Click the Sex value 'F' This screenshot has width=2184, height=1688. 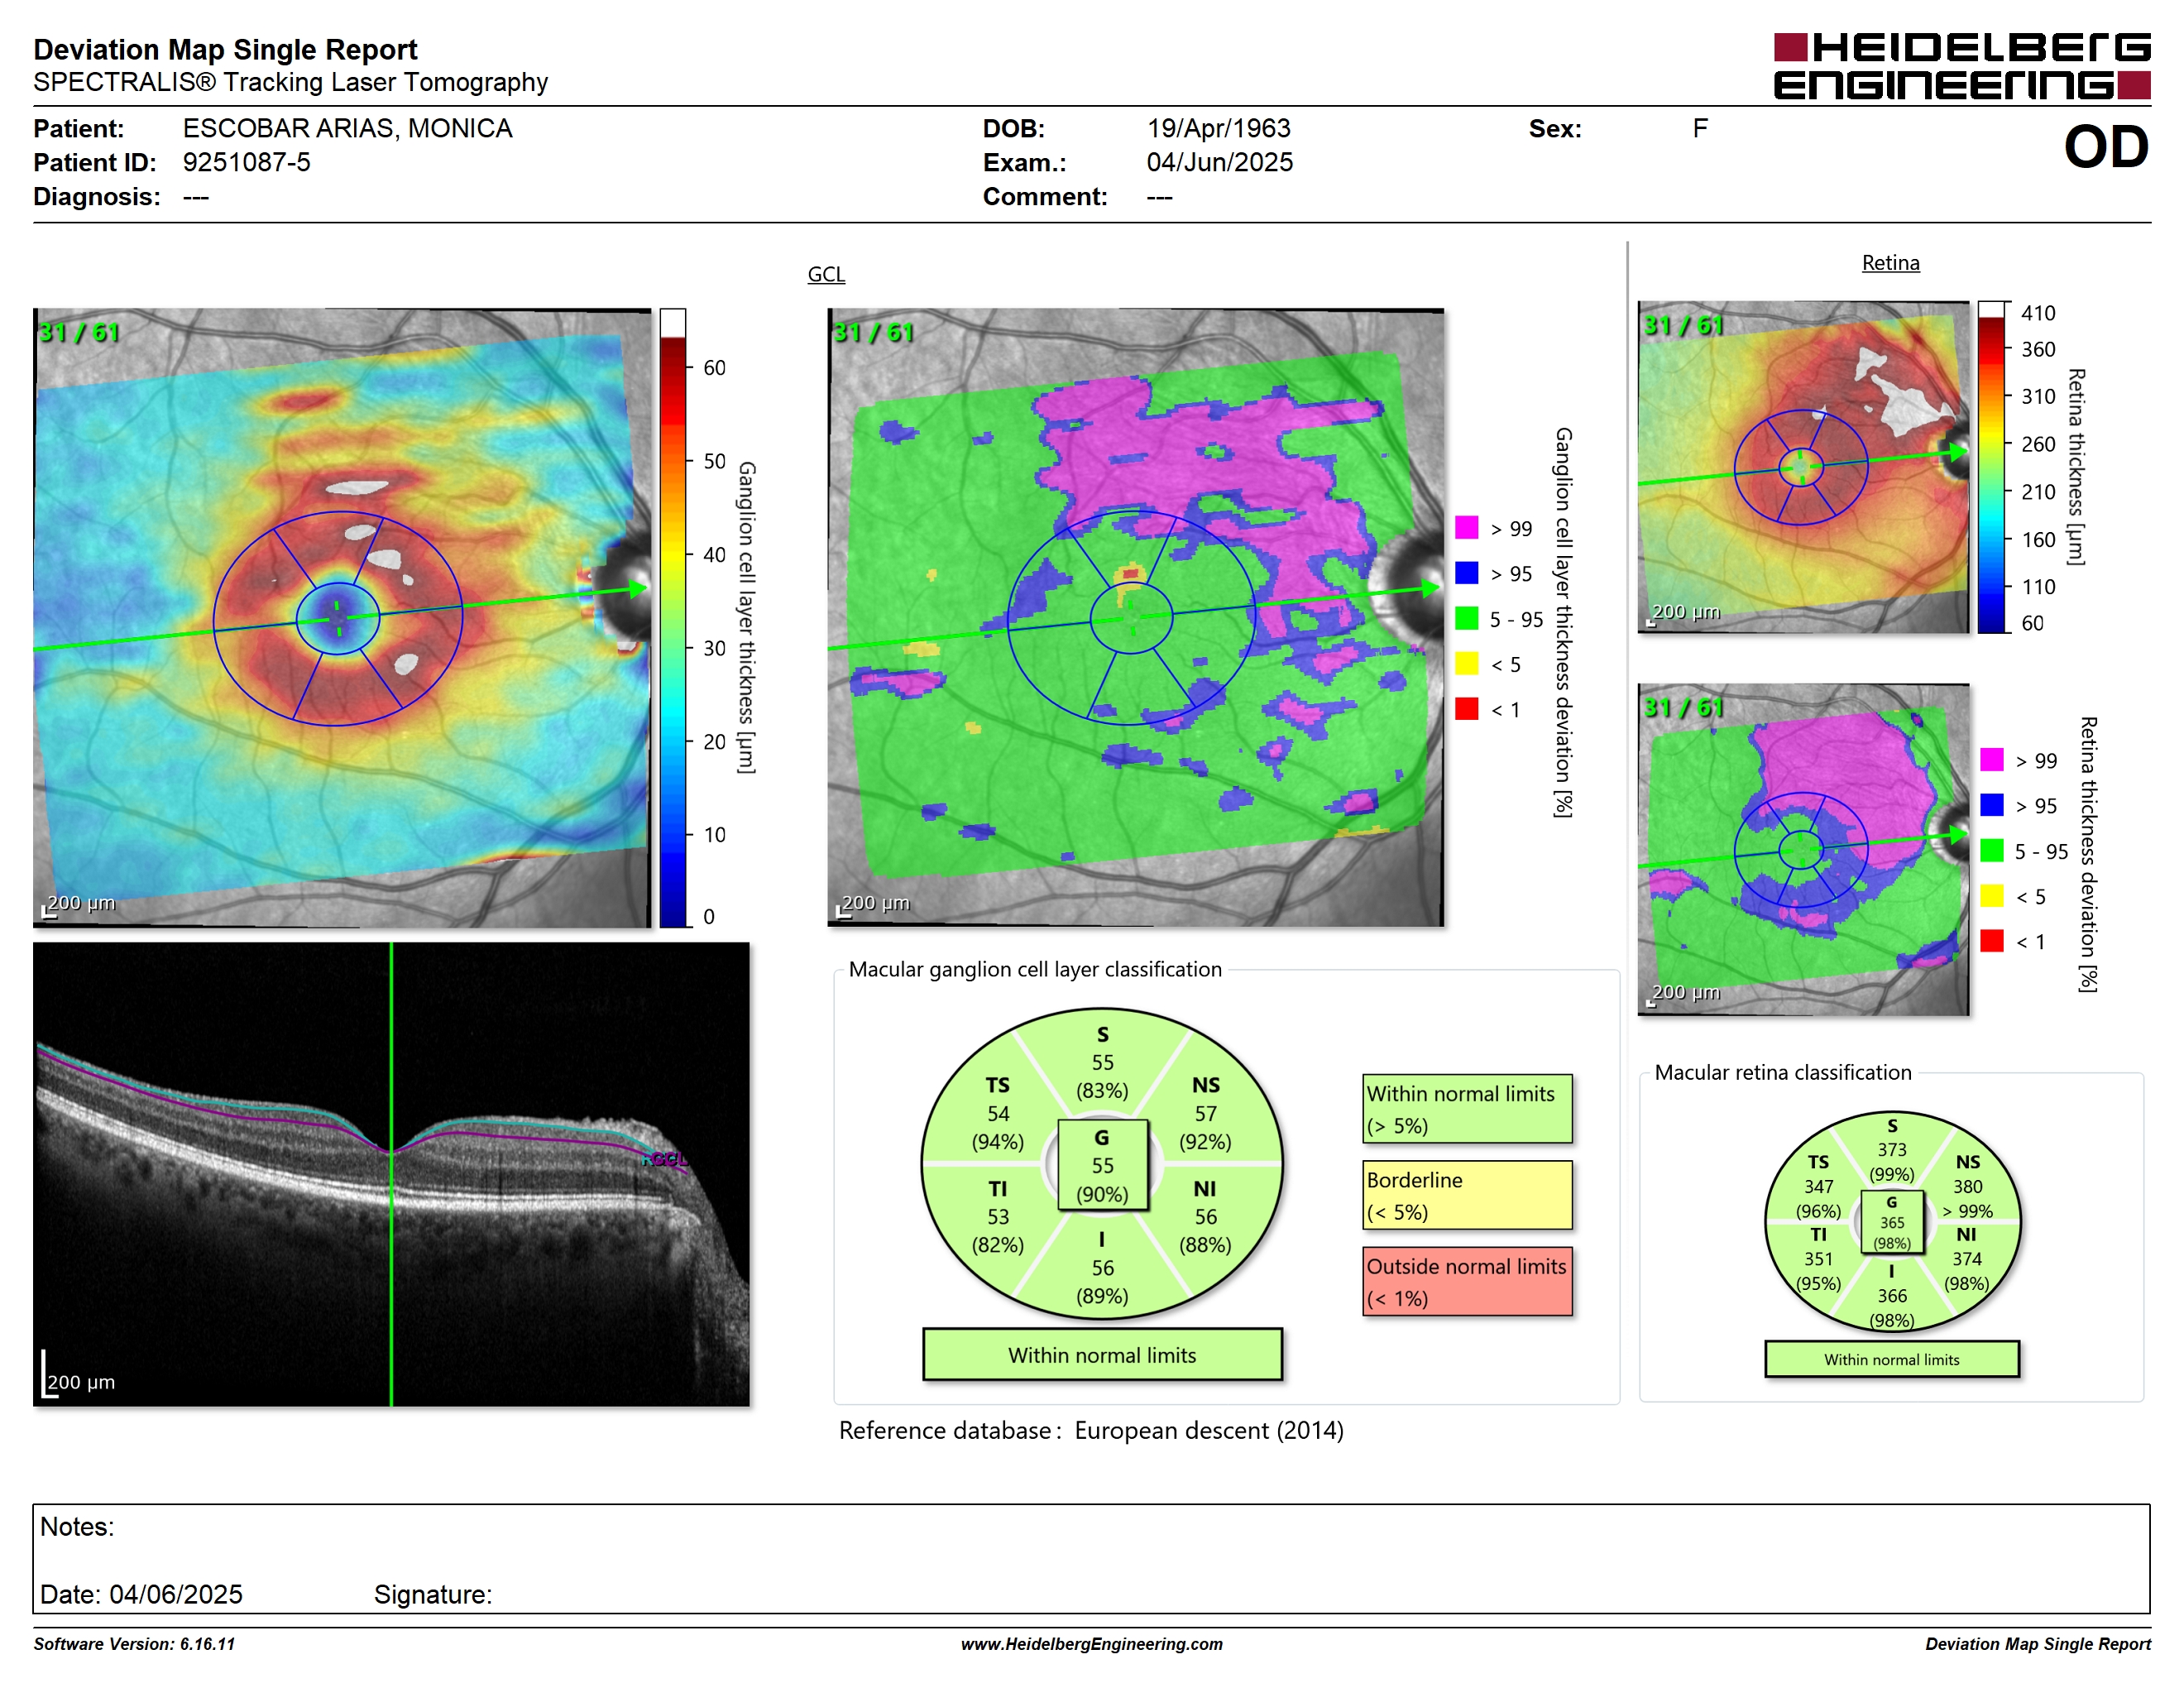pyautogui.click(x=1699, y=128)
